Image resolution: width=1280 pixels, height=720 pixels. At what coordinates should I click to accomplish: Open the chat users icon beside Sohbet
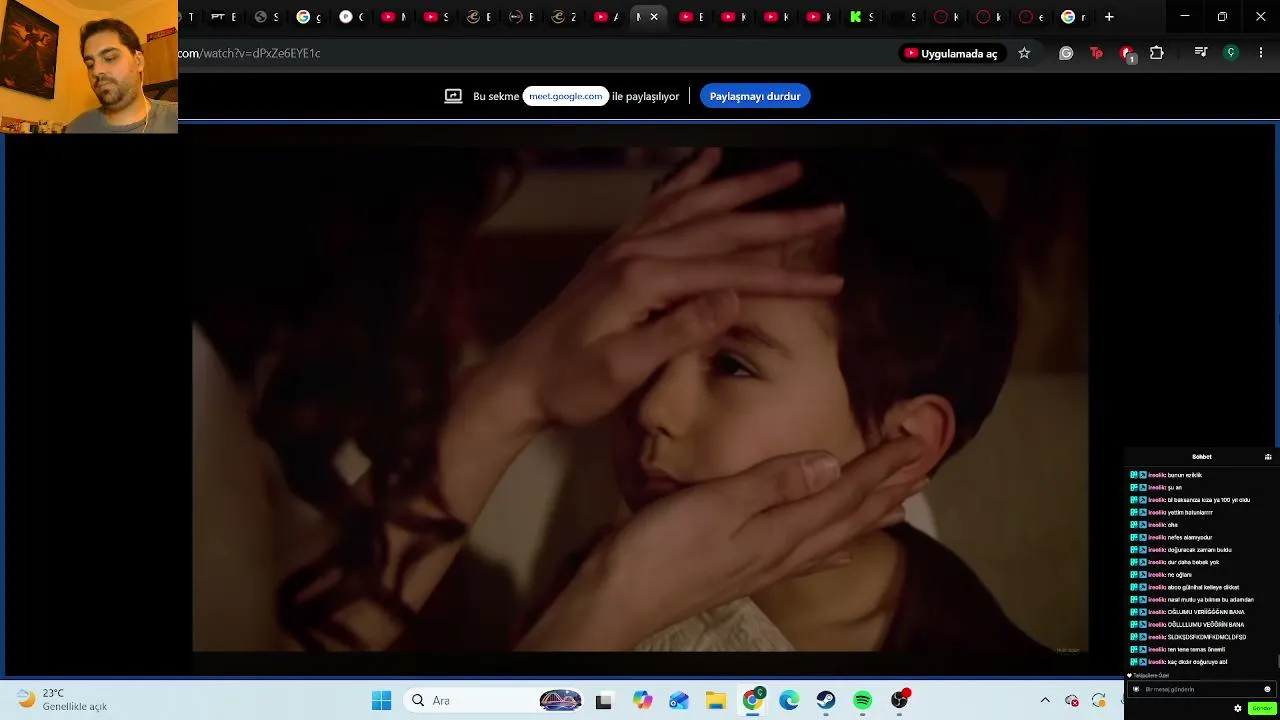click(1268, 457)
